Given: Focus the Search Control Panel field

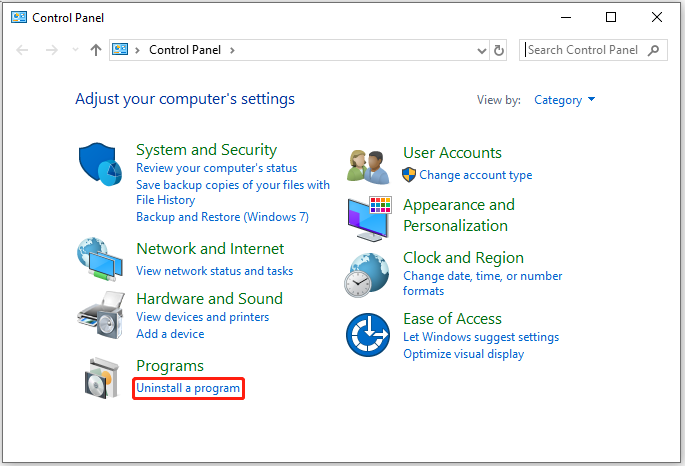Looking at the screenshot, I should (x=593, y=50).
